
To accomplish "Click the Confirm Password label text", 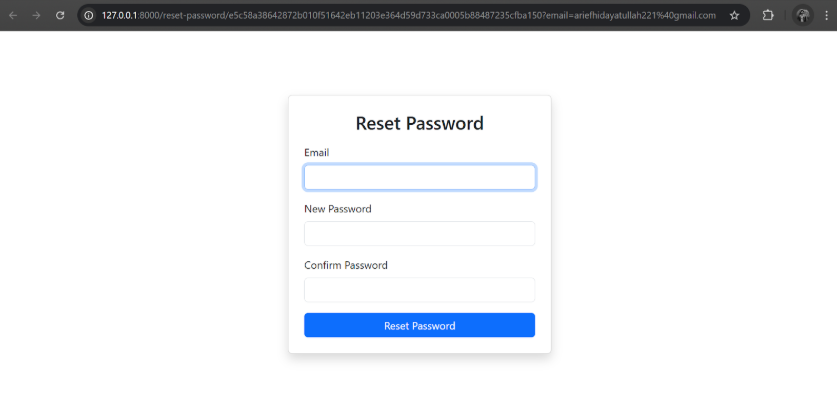I will coord(346,265).
